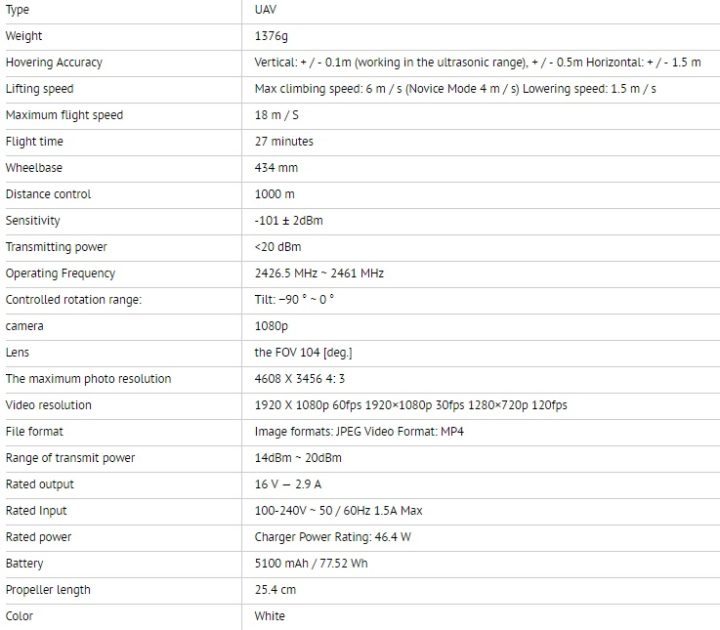The width and height of the screenshot is (720, 630).
Task: Click the Transmitting power value
Action: coord(278,247)
